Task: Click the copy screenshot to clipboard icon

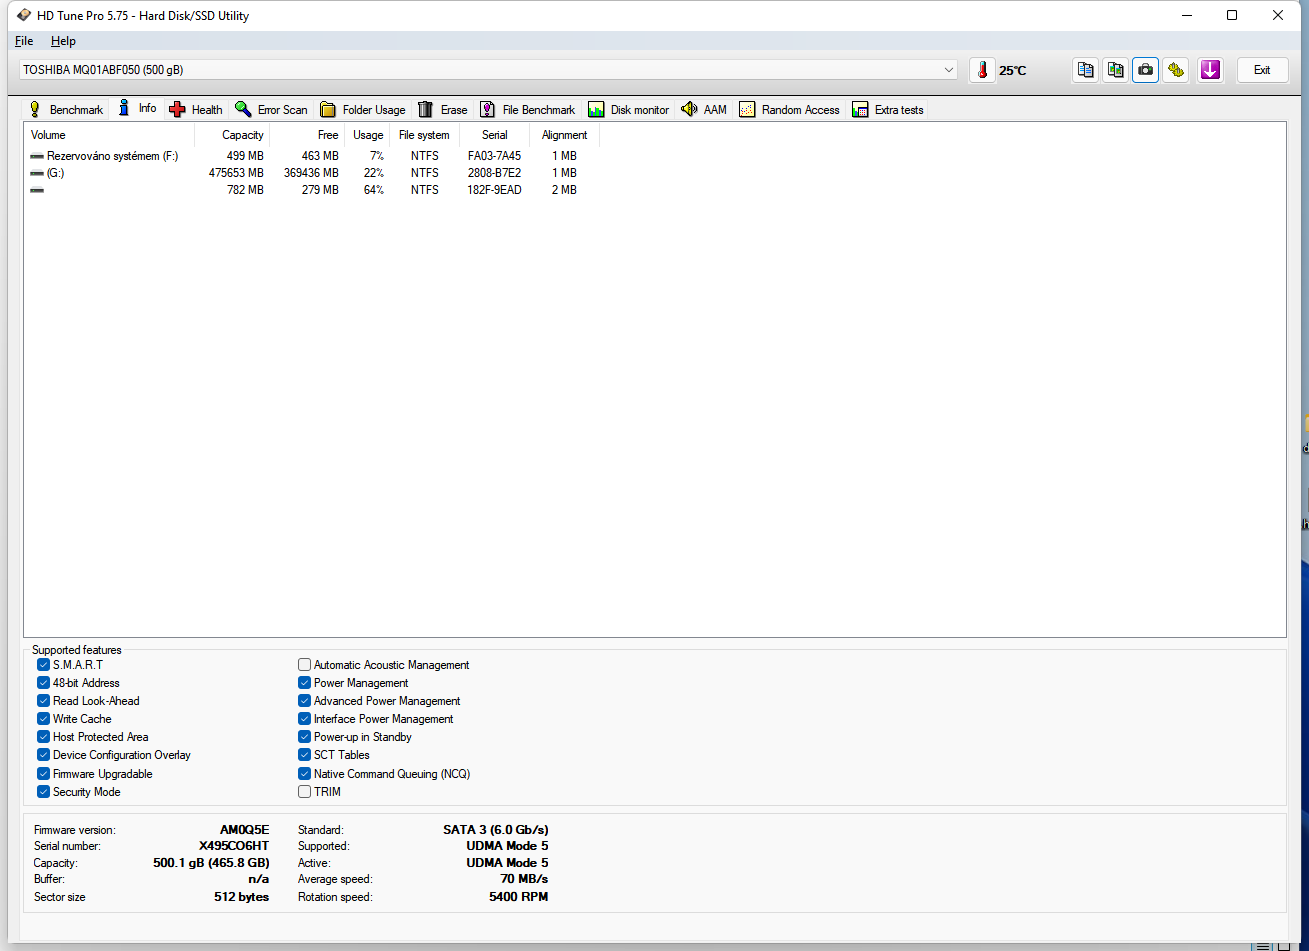Action: (x=1115, y=70)
